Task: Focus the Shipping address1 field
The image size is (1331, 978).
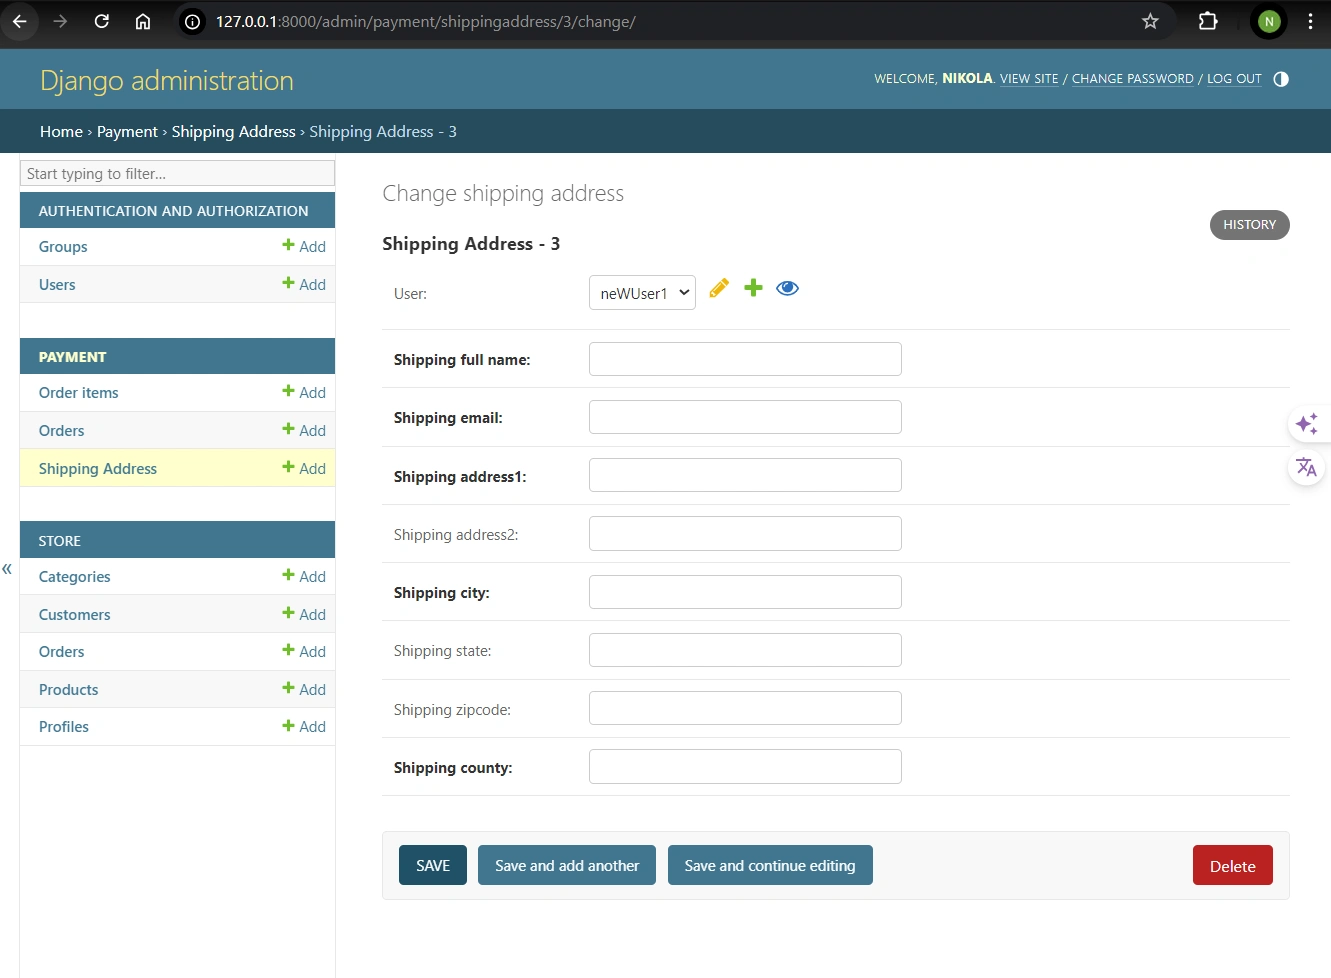Action: pyautogui.click(x=745, y=475)
